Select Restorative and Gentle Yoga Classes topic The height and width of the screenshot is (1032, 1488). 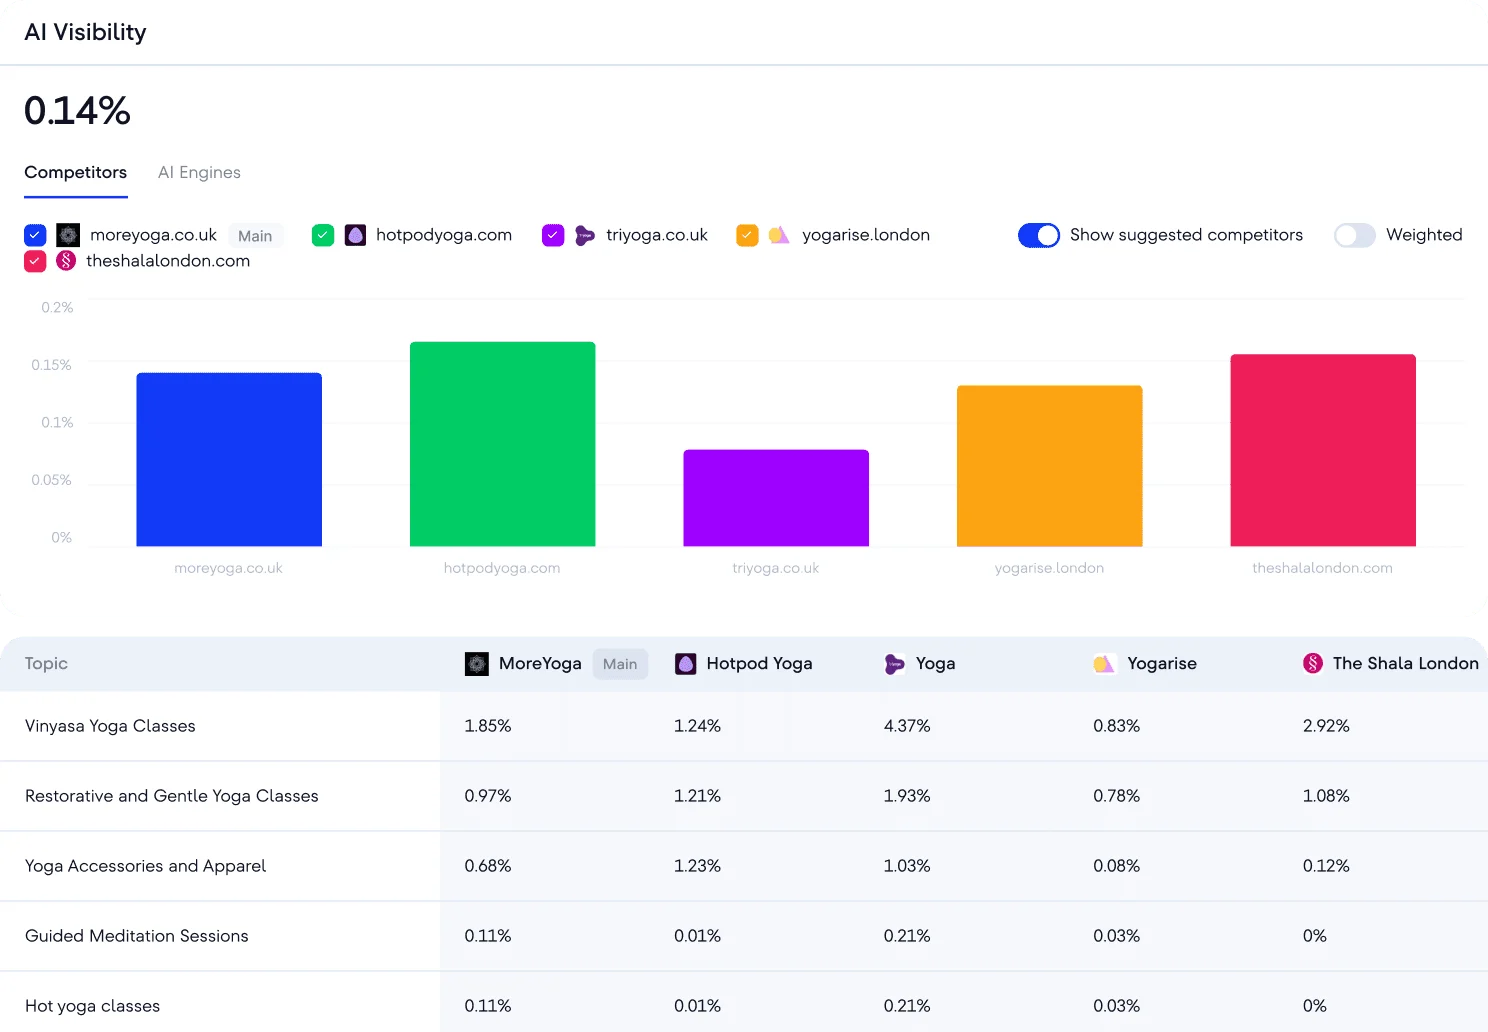click(172, 796)
